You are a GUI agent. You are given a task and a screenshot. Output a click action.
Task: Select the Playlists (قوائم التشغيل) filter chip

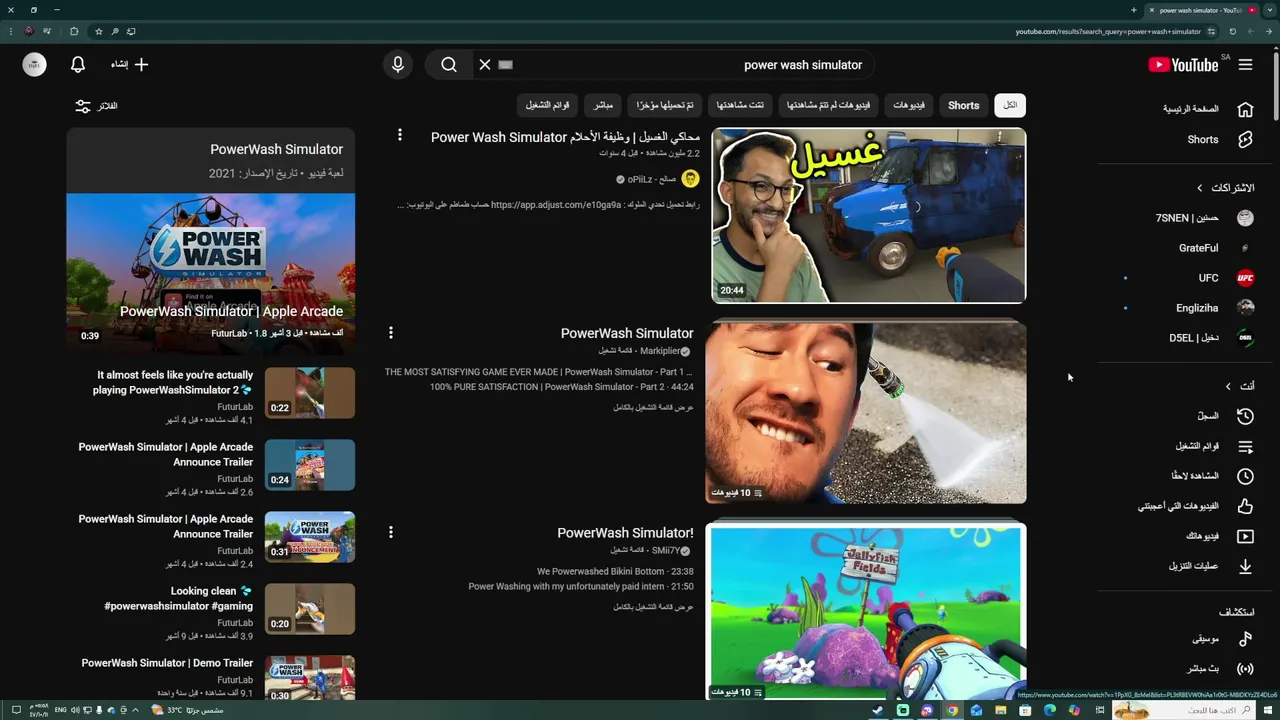coord(548,105)
